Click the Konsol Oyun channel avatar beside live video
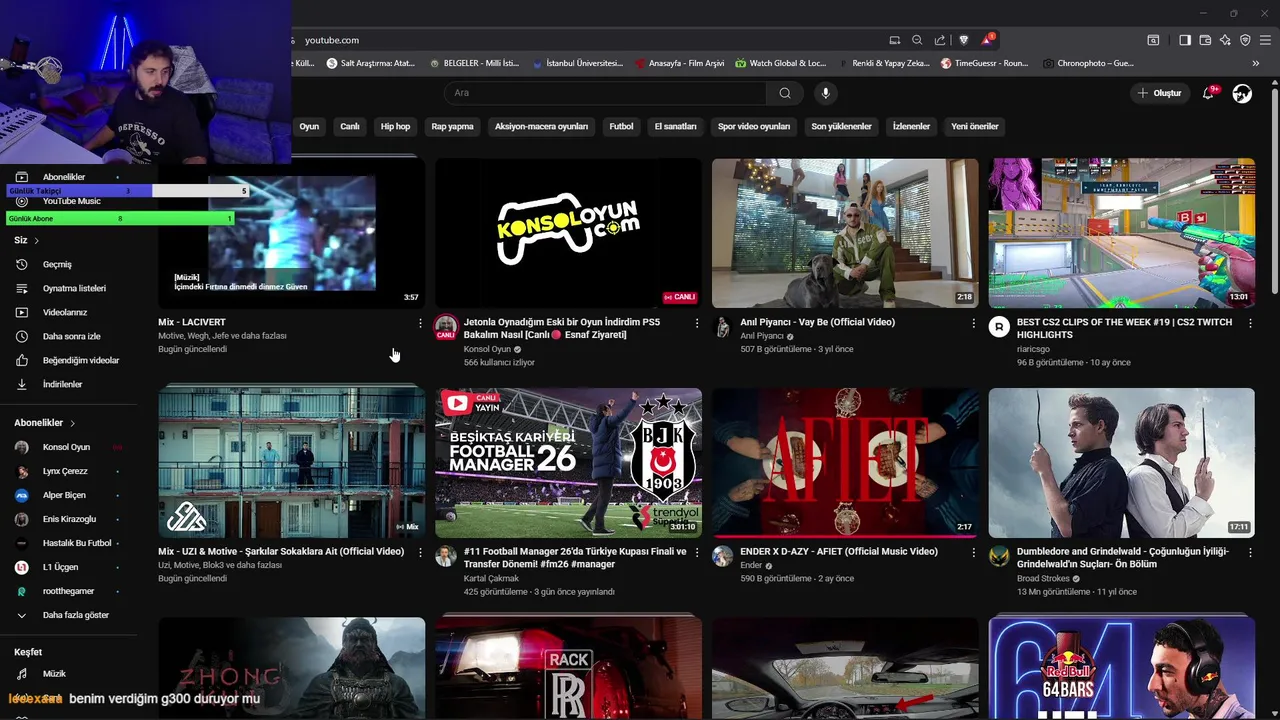The image size is (1280, 720). (x=446, y=328)
